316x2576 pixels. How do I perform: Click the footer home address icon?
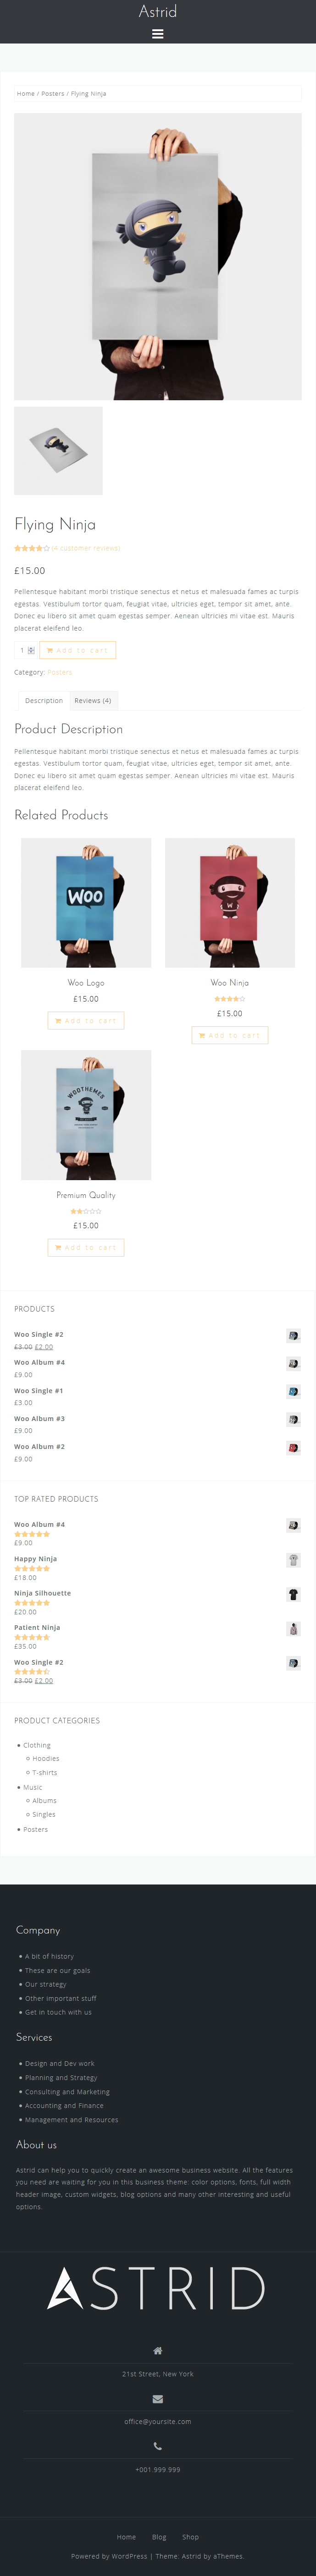[x=158, y=2350]
